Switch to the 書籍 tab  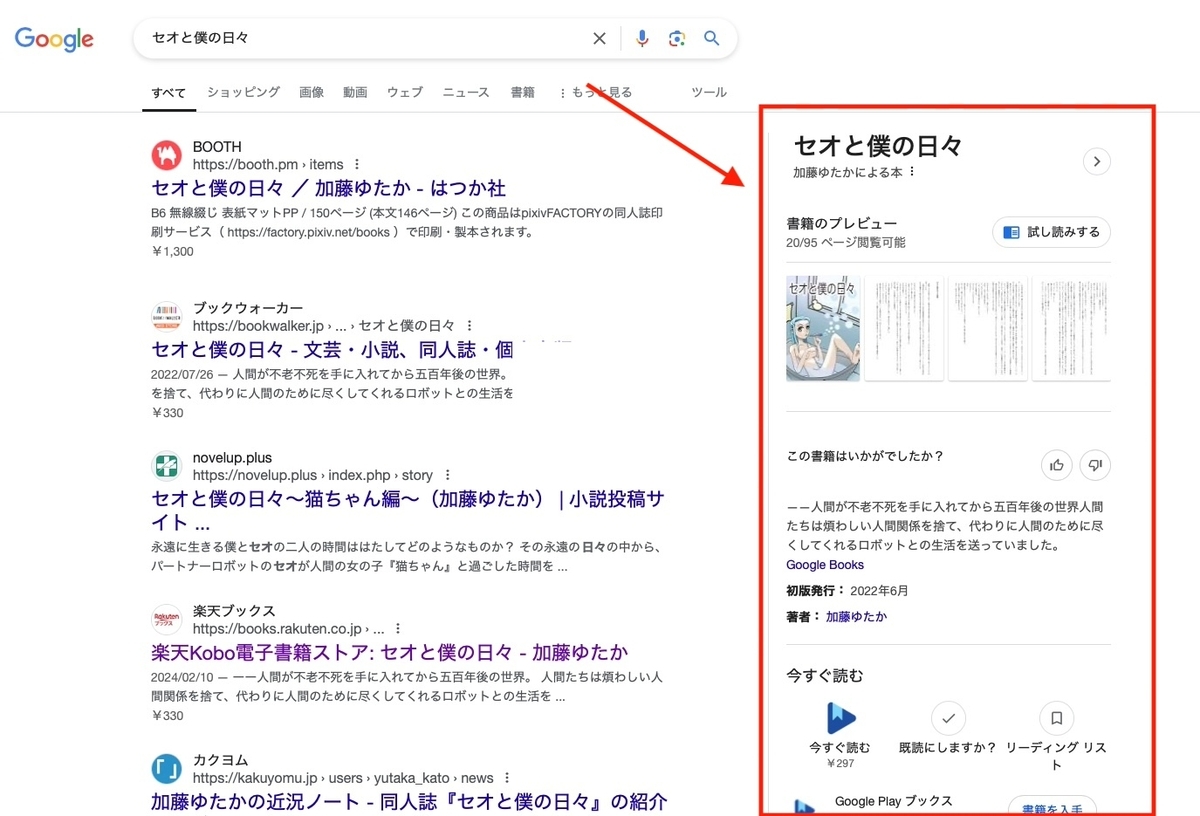coord(522,92)
